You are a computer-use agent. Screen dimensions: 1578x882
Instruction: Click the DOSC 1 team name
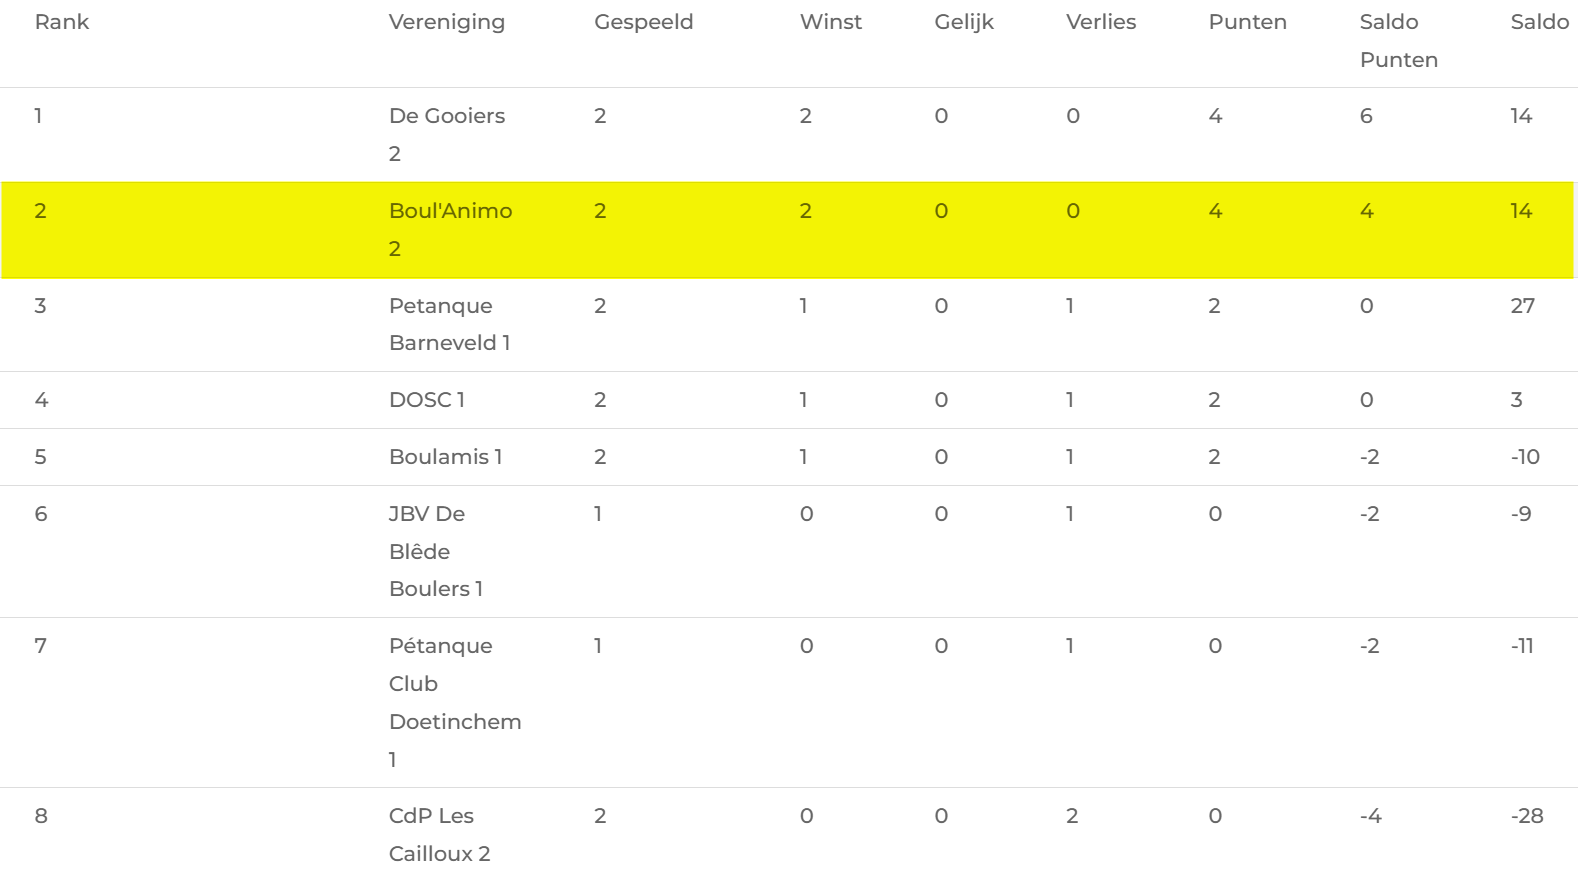tap(427, 400)
